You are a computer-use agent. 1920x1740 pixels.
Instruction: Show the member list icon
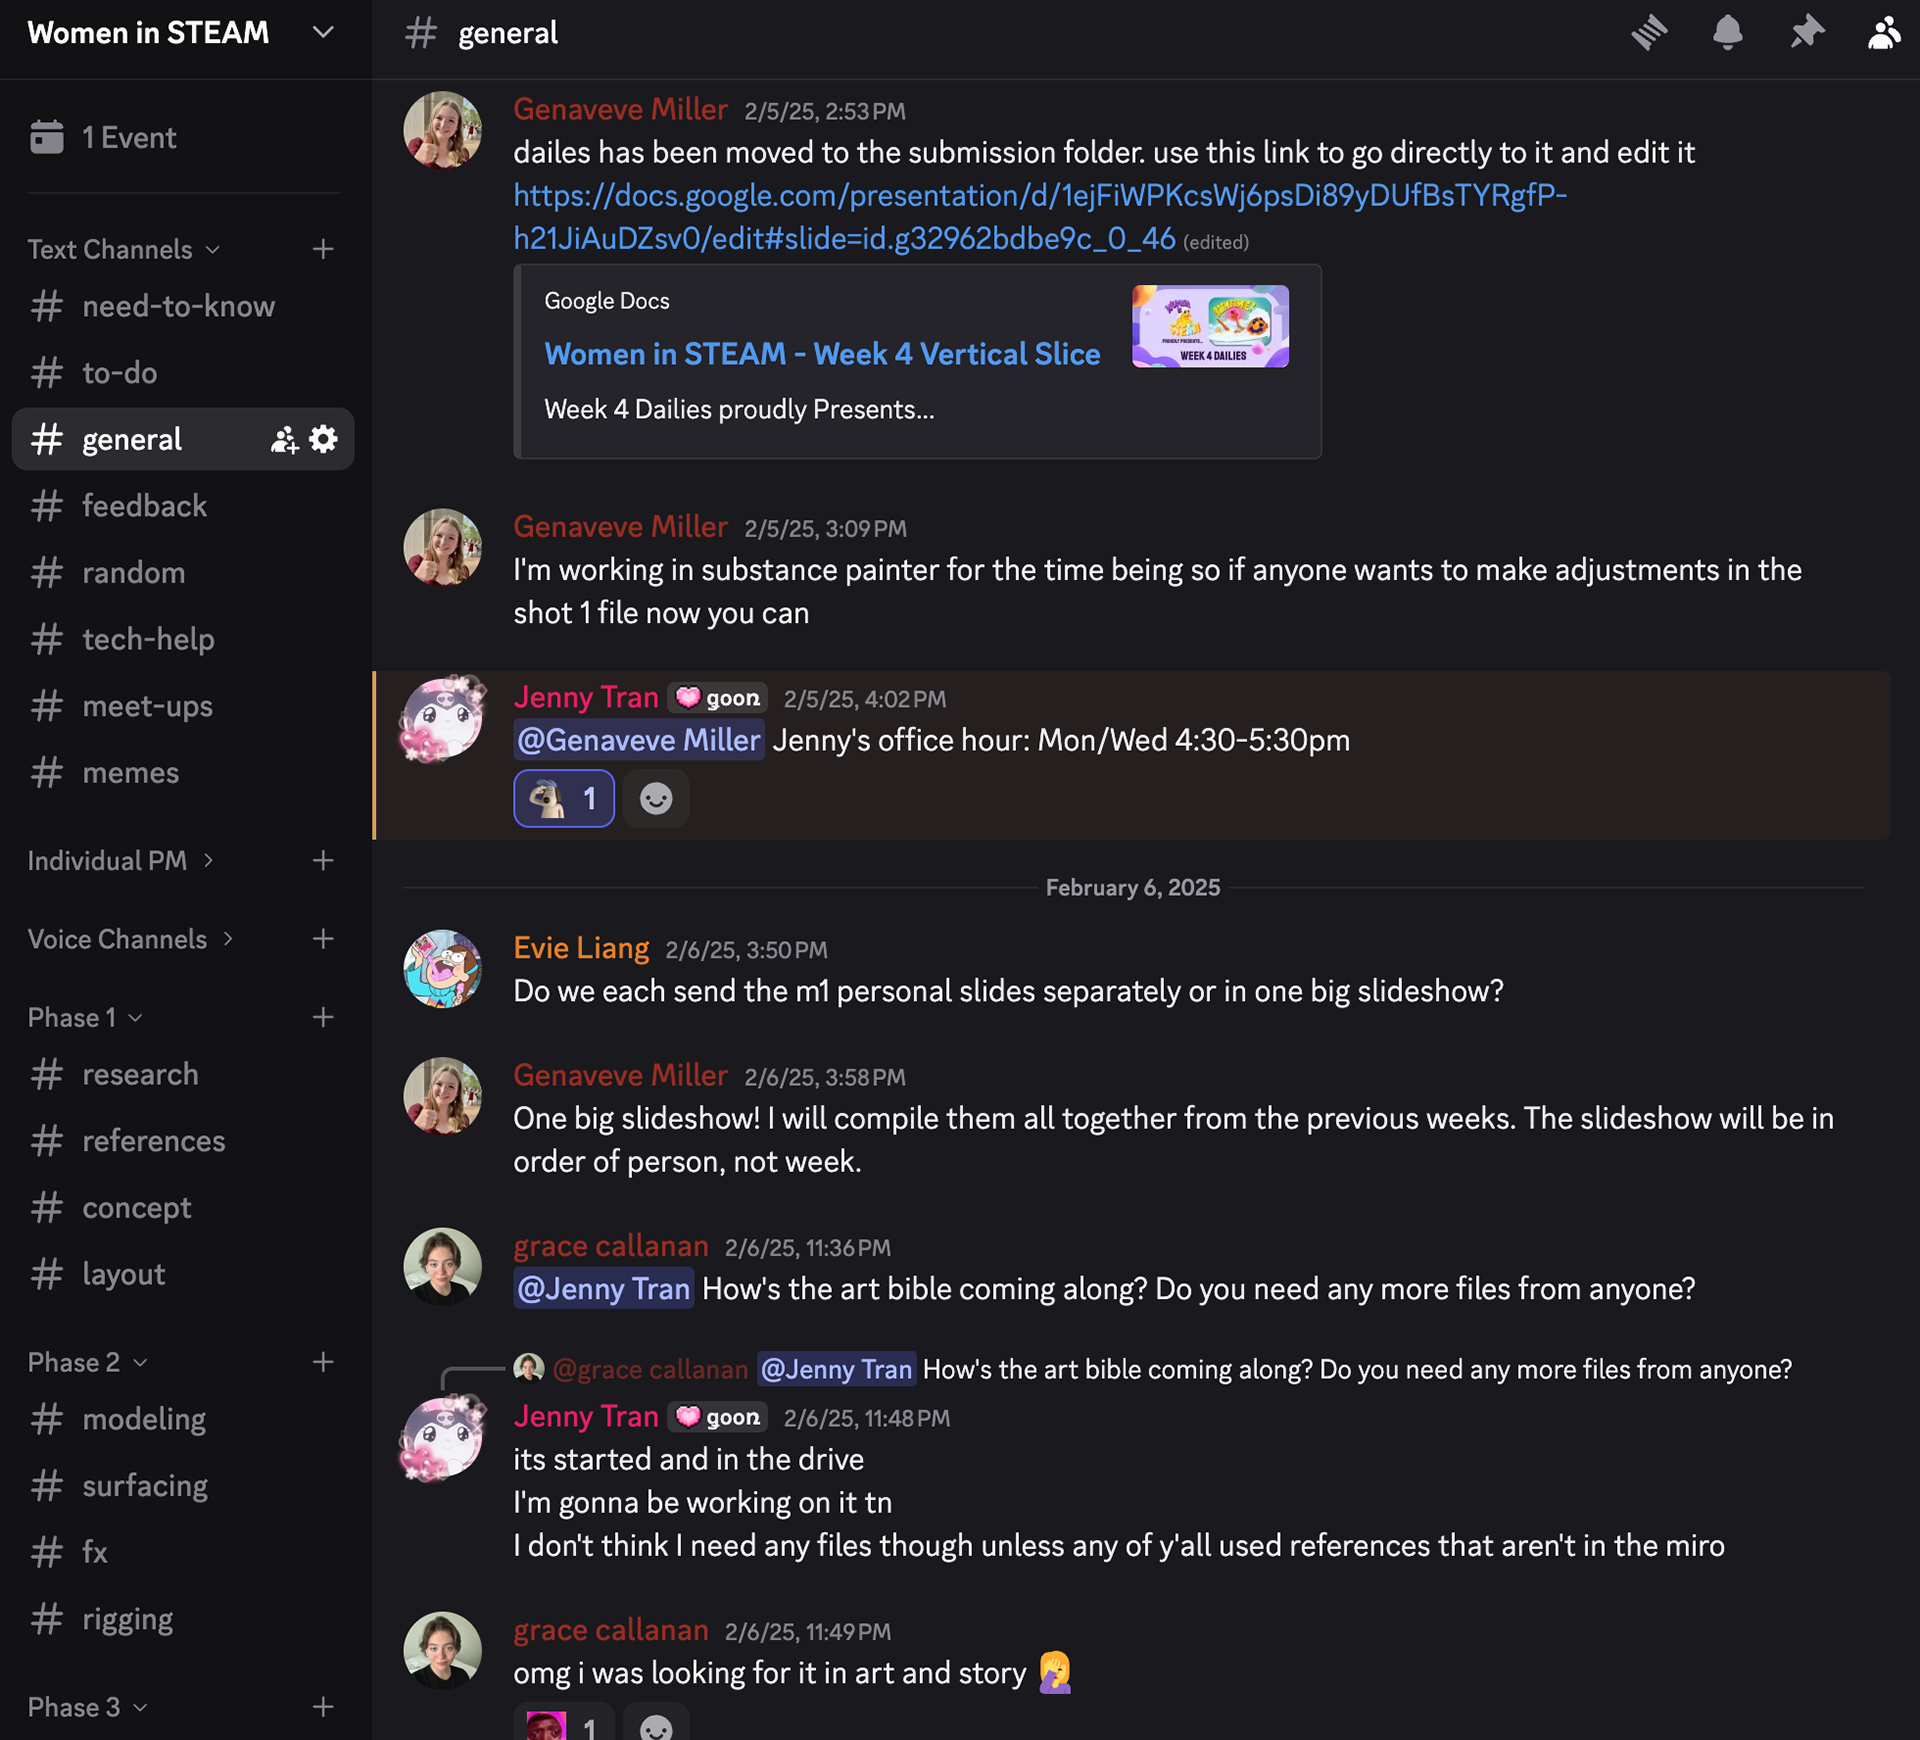click(x=1883, y=33)
